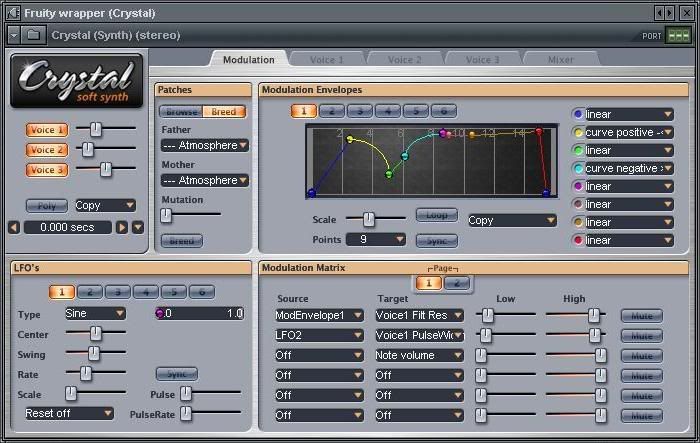Select the green envelope point at the dip
The width and height of the screenshot is (700, 443).
click(389, 174)
